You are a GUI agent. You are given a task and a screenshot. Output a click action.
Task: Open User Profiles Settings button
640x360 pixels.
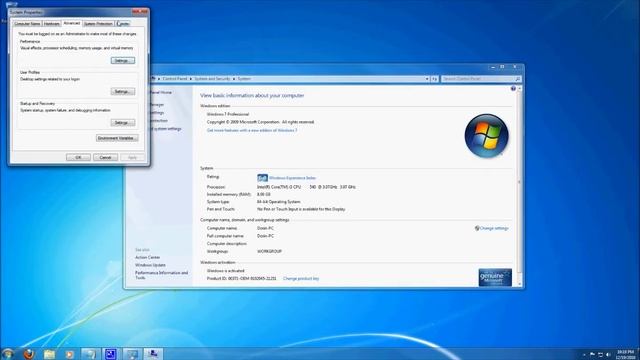pos(122,91)
